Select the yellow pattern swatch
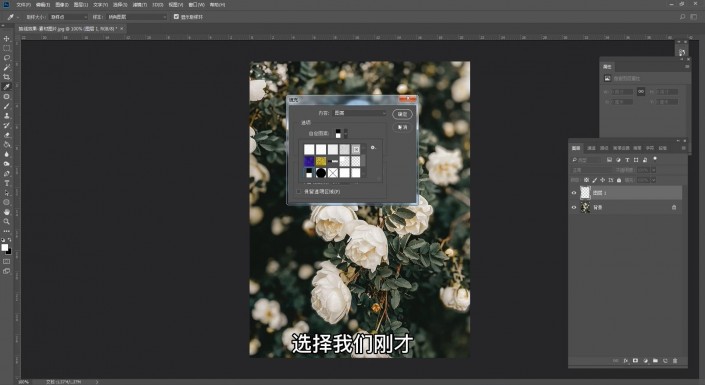 pyautogui.click(x=321, y=161)
